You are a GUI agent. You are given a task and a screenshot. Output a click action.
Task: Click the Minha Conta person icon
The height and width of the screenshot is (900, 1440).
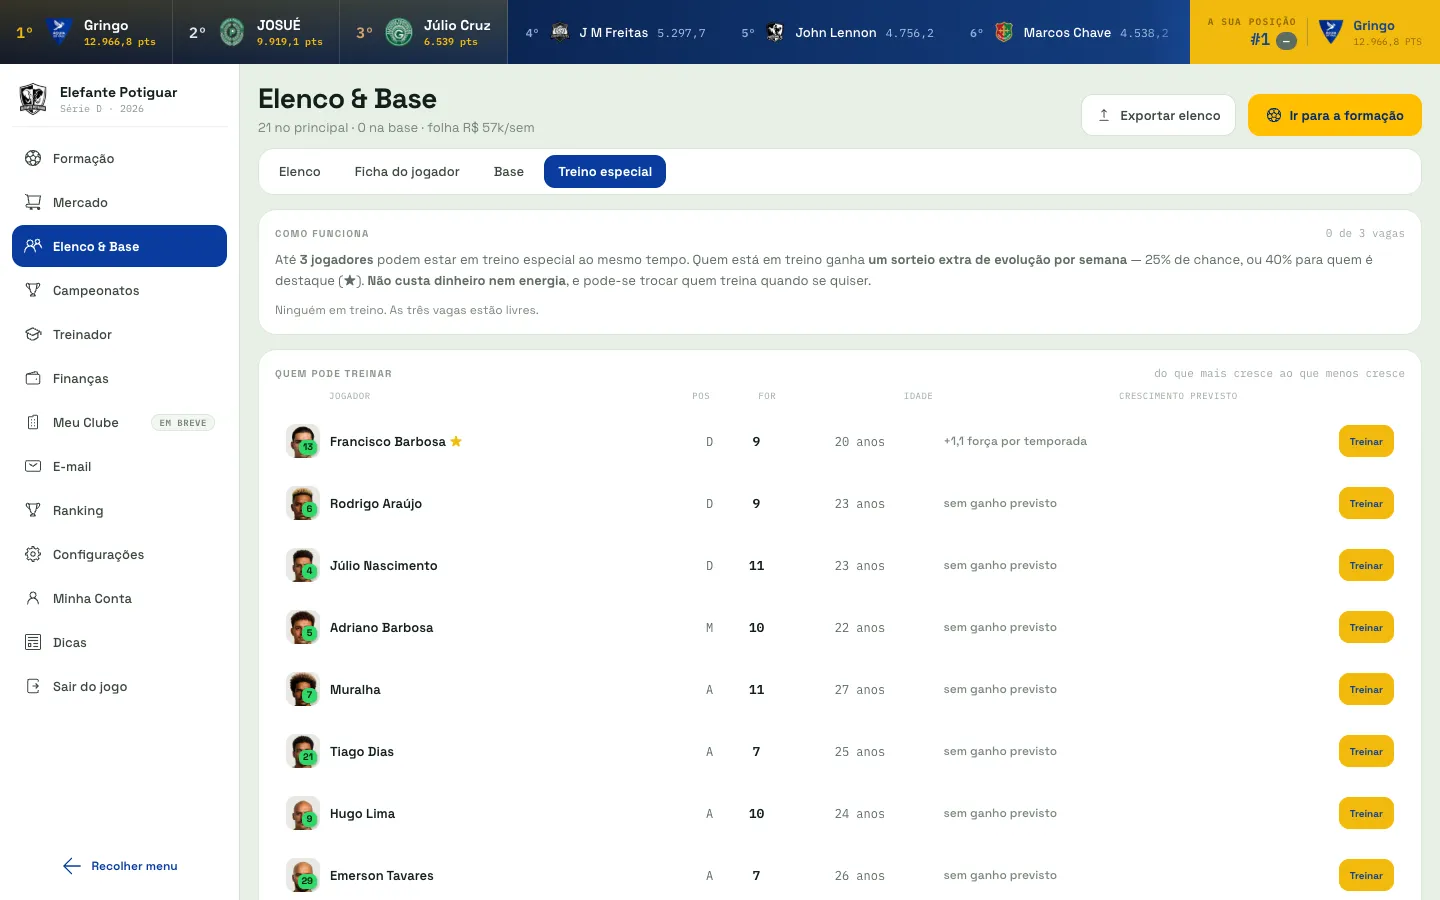click(33, 598)
